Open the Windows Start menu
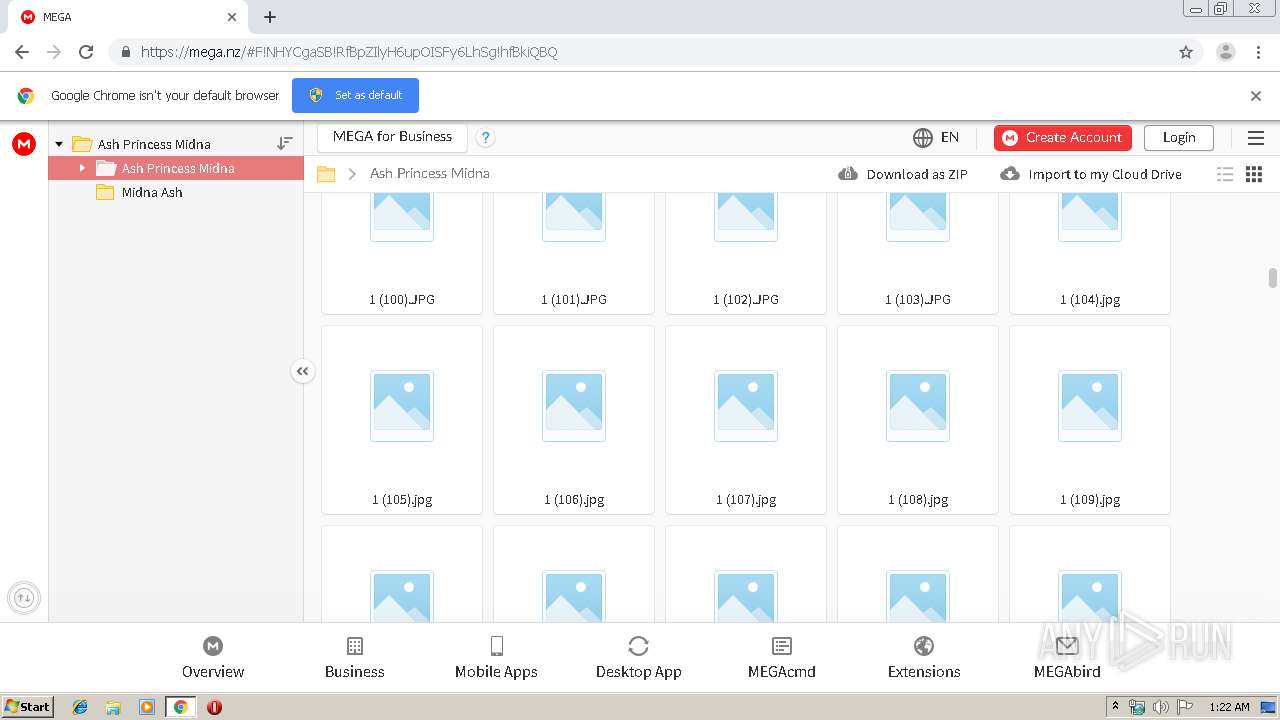Screen dimensions: 1280x720 [x=28, y=706]
